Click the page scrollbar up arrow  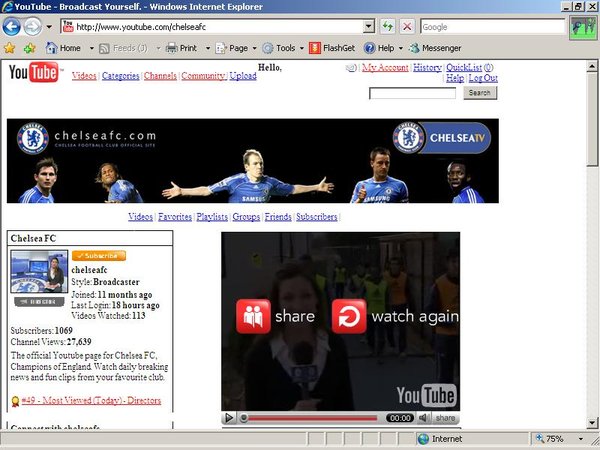pos(592,67)
